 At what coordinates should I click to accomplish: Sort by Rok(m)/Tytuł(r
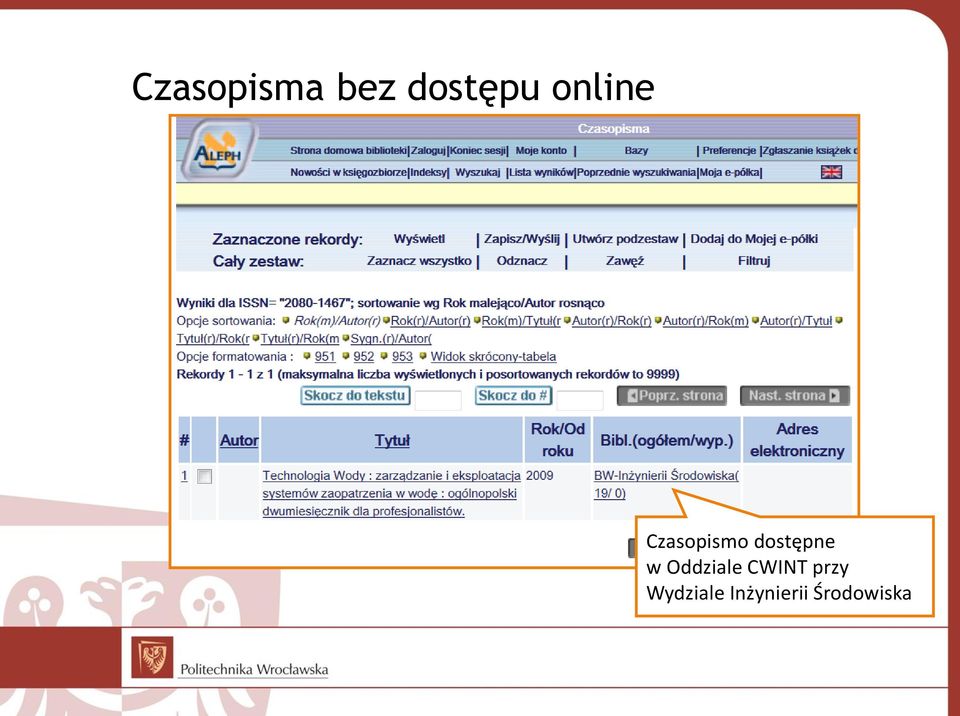(x=521, y=320)
